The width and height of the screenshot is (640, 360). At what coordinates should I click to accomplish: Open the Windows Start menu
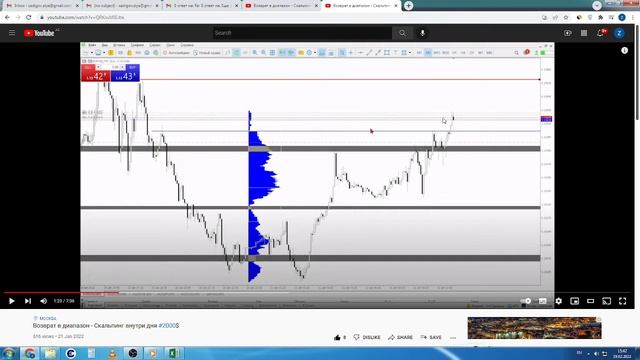[9, 353]
